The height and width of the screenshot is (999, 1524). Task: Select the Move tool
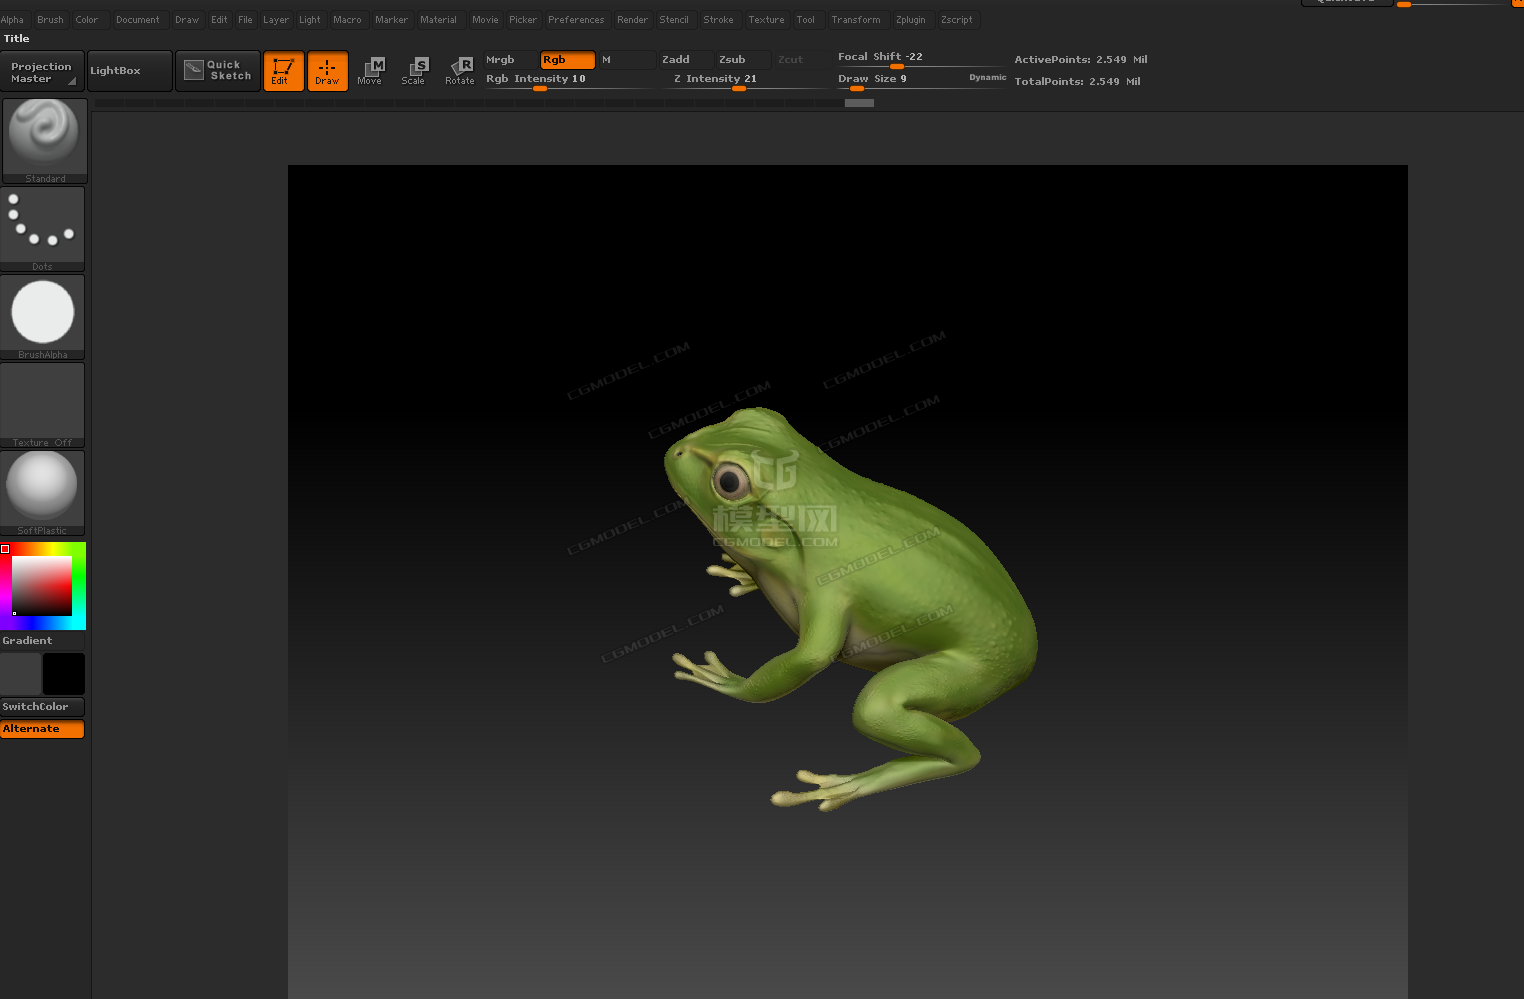tap(371, 71)
